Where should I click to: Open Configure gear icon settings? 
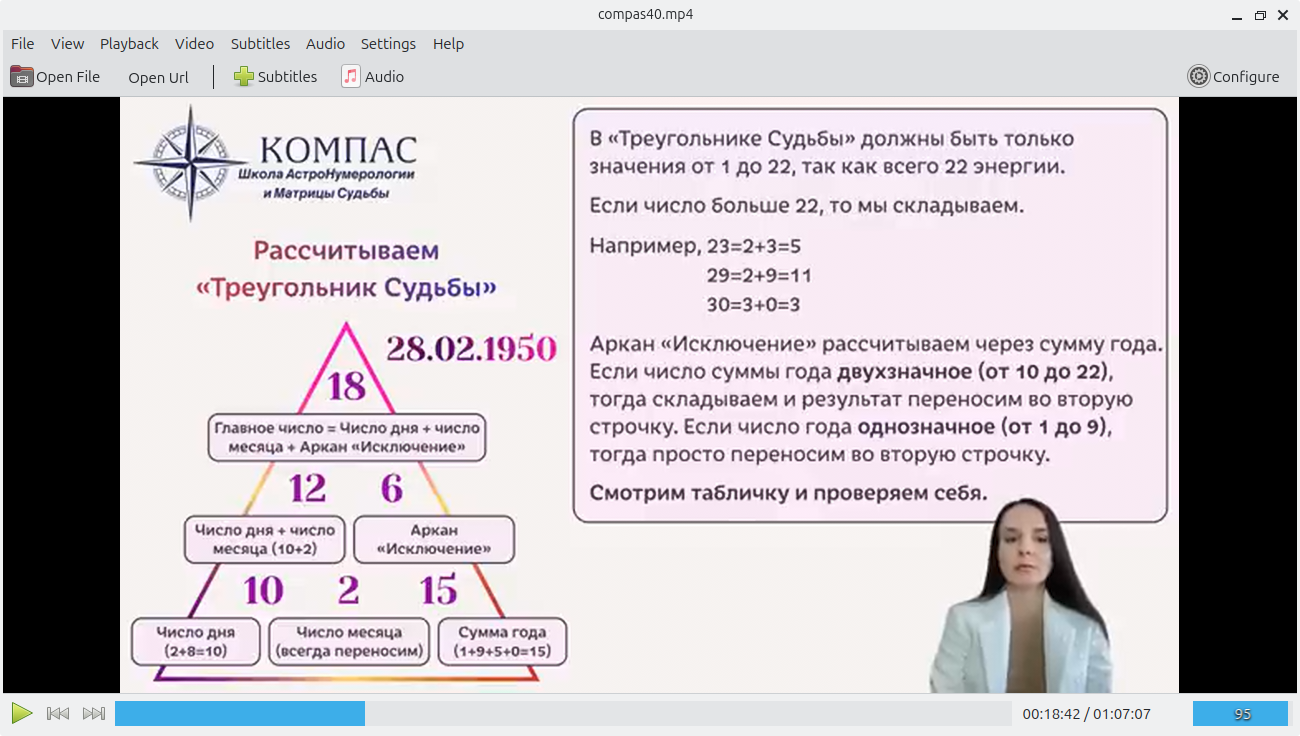coord(1198,77)
